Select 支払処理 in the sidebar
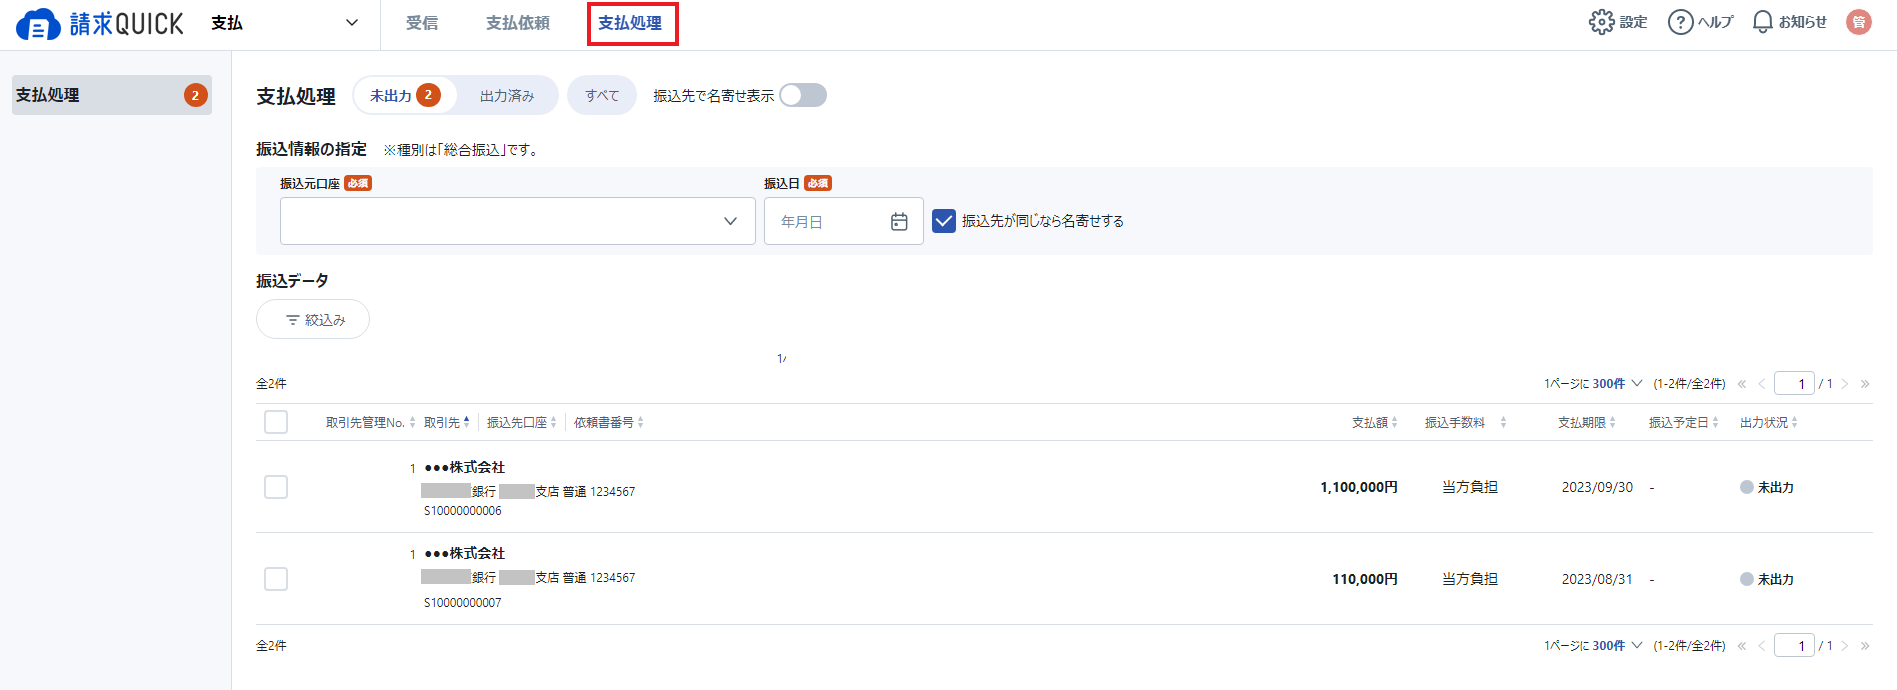The width and height of the screenshot is (1897, 690). click(112, 95)
